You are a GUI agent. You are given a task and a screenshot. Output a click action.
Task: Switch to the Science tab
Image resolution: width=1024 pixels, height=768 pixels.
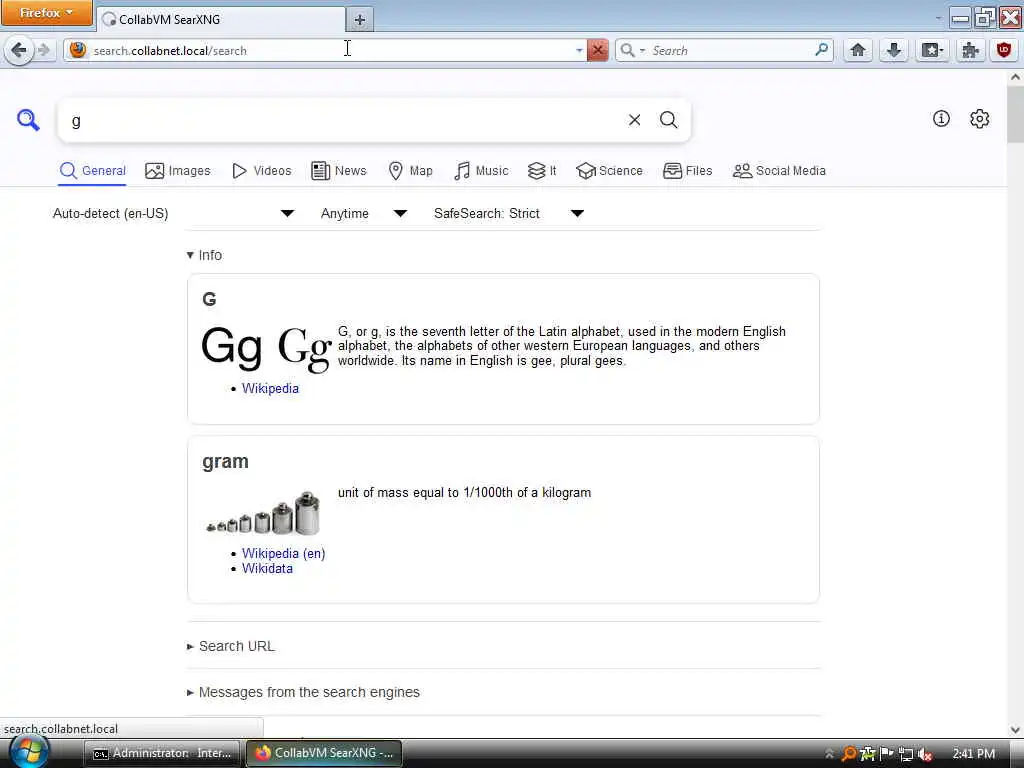tap(609, 171)
